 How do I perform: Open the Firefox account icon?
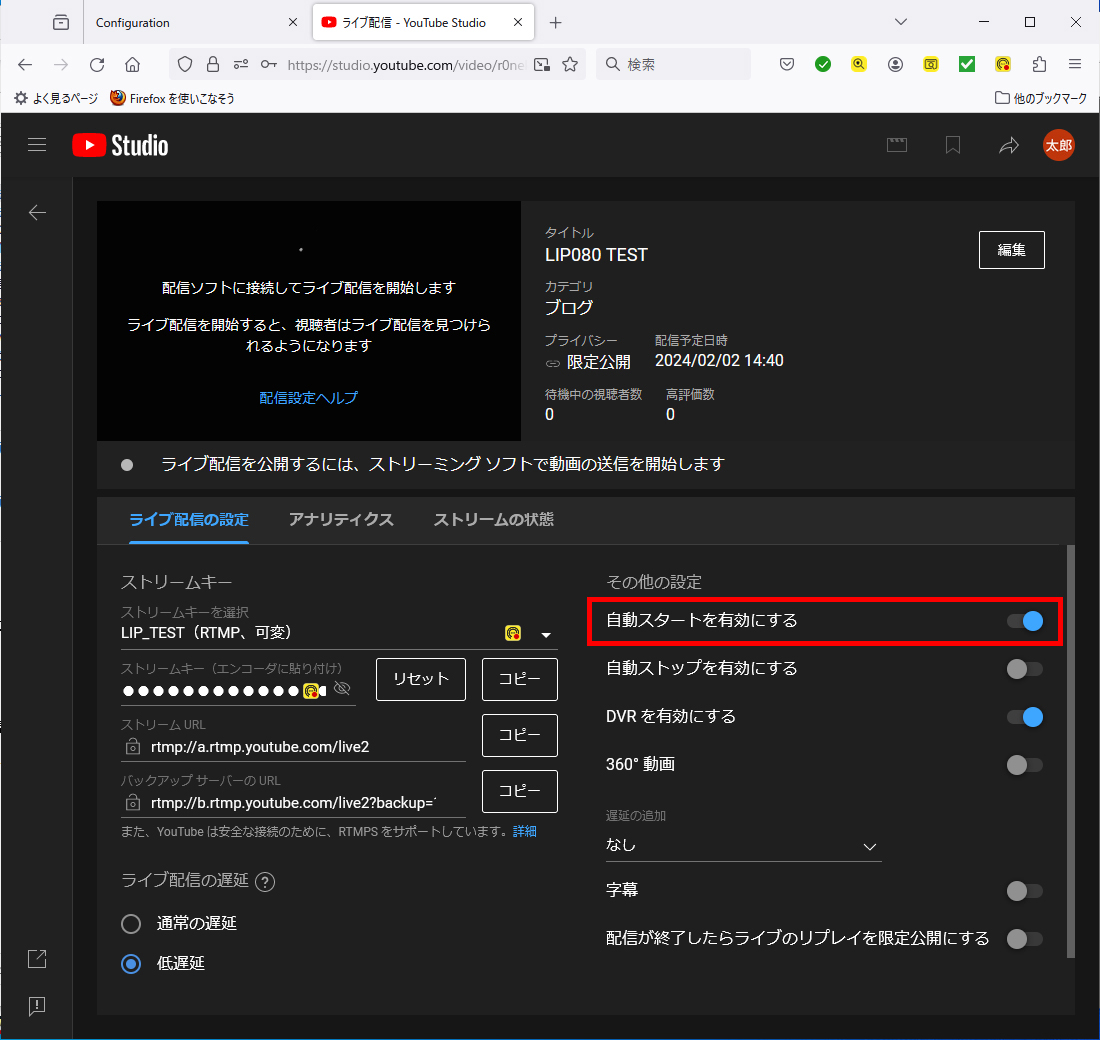tap(895, 65)
